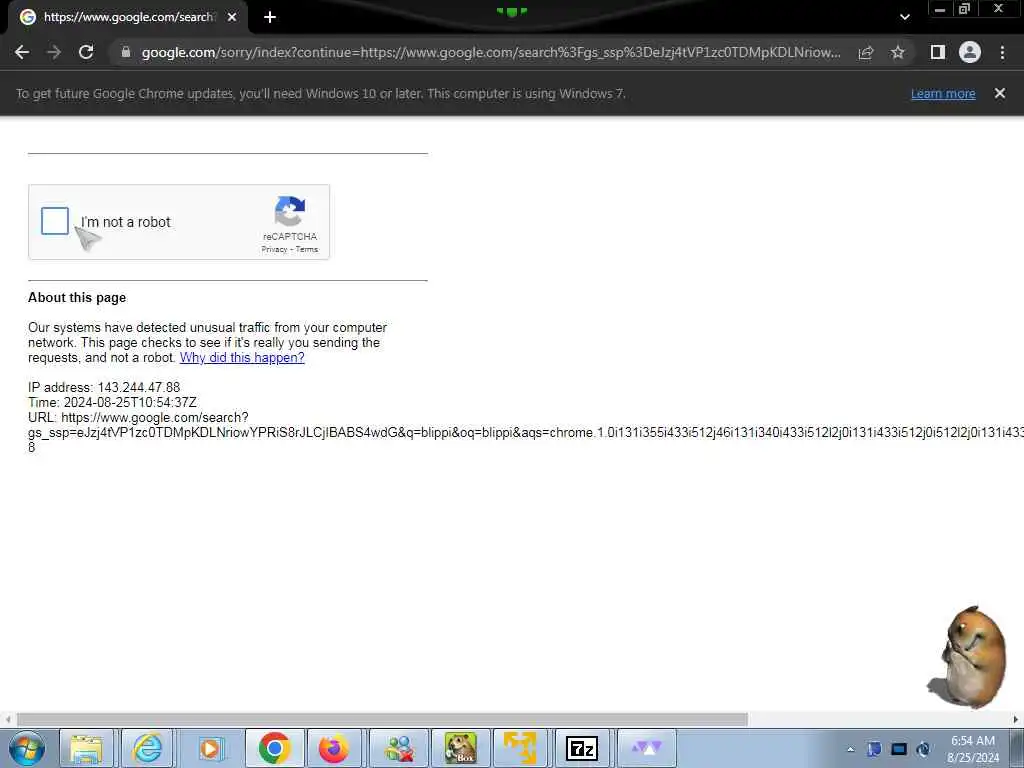
Task: Open the Chrome three-dot menu
Action: (x=1002, y=52)
